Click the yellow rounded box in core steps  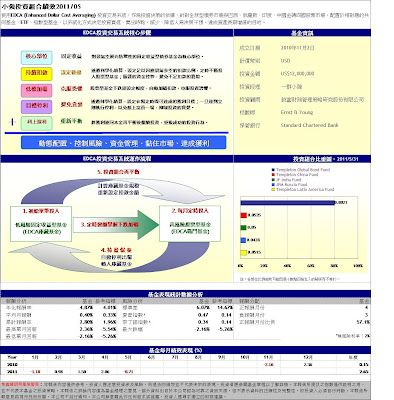click(37, 74)
